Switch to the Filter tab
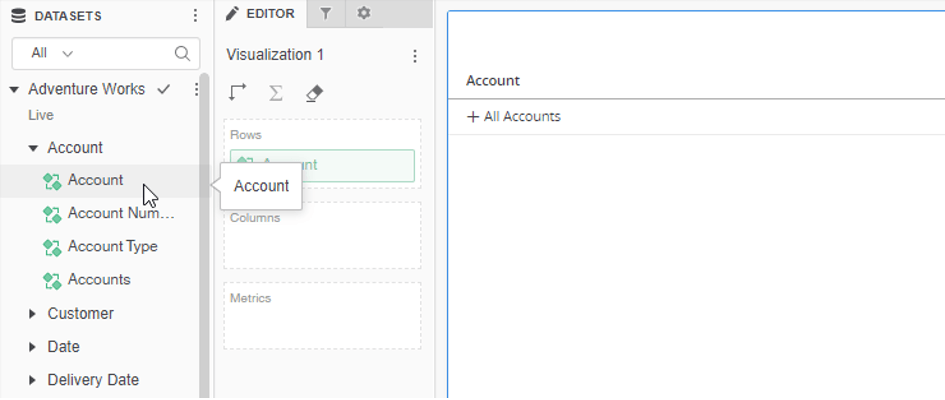Screen dimensions: 945x400 325,13
